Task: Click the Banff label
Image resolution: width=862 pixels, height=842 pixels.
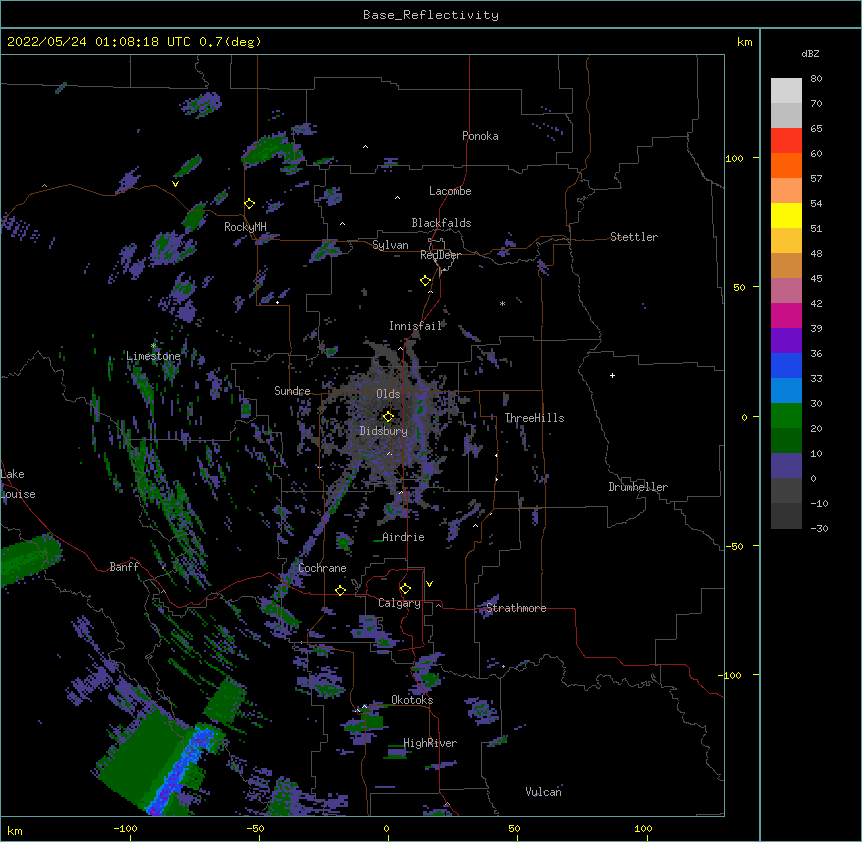Action: 124,567
